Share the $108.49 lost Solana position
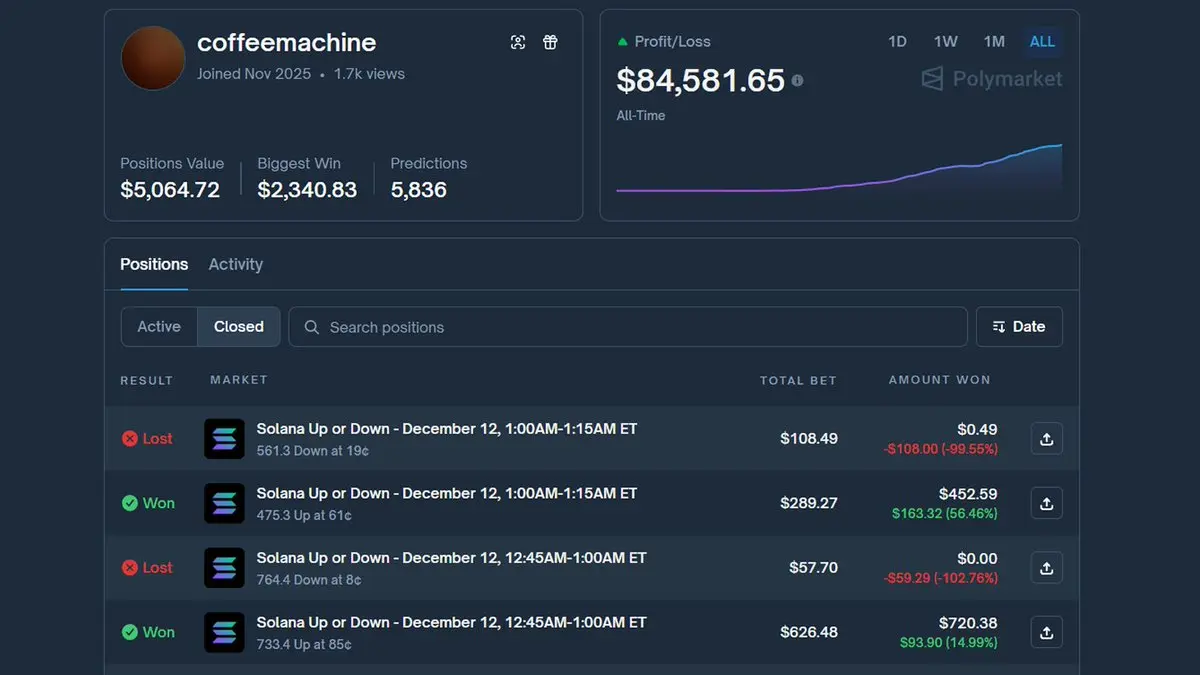The width and height of the screenshot is (1200, 675). 1046,439
